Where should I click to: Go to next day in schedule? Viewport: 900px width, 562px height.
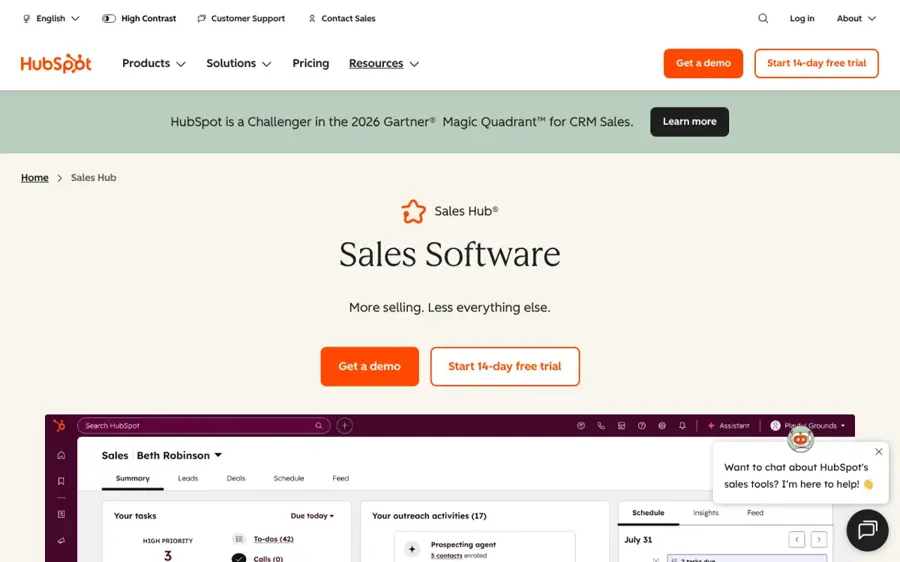[819, 540]
